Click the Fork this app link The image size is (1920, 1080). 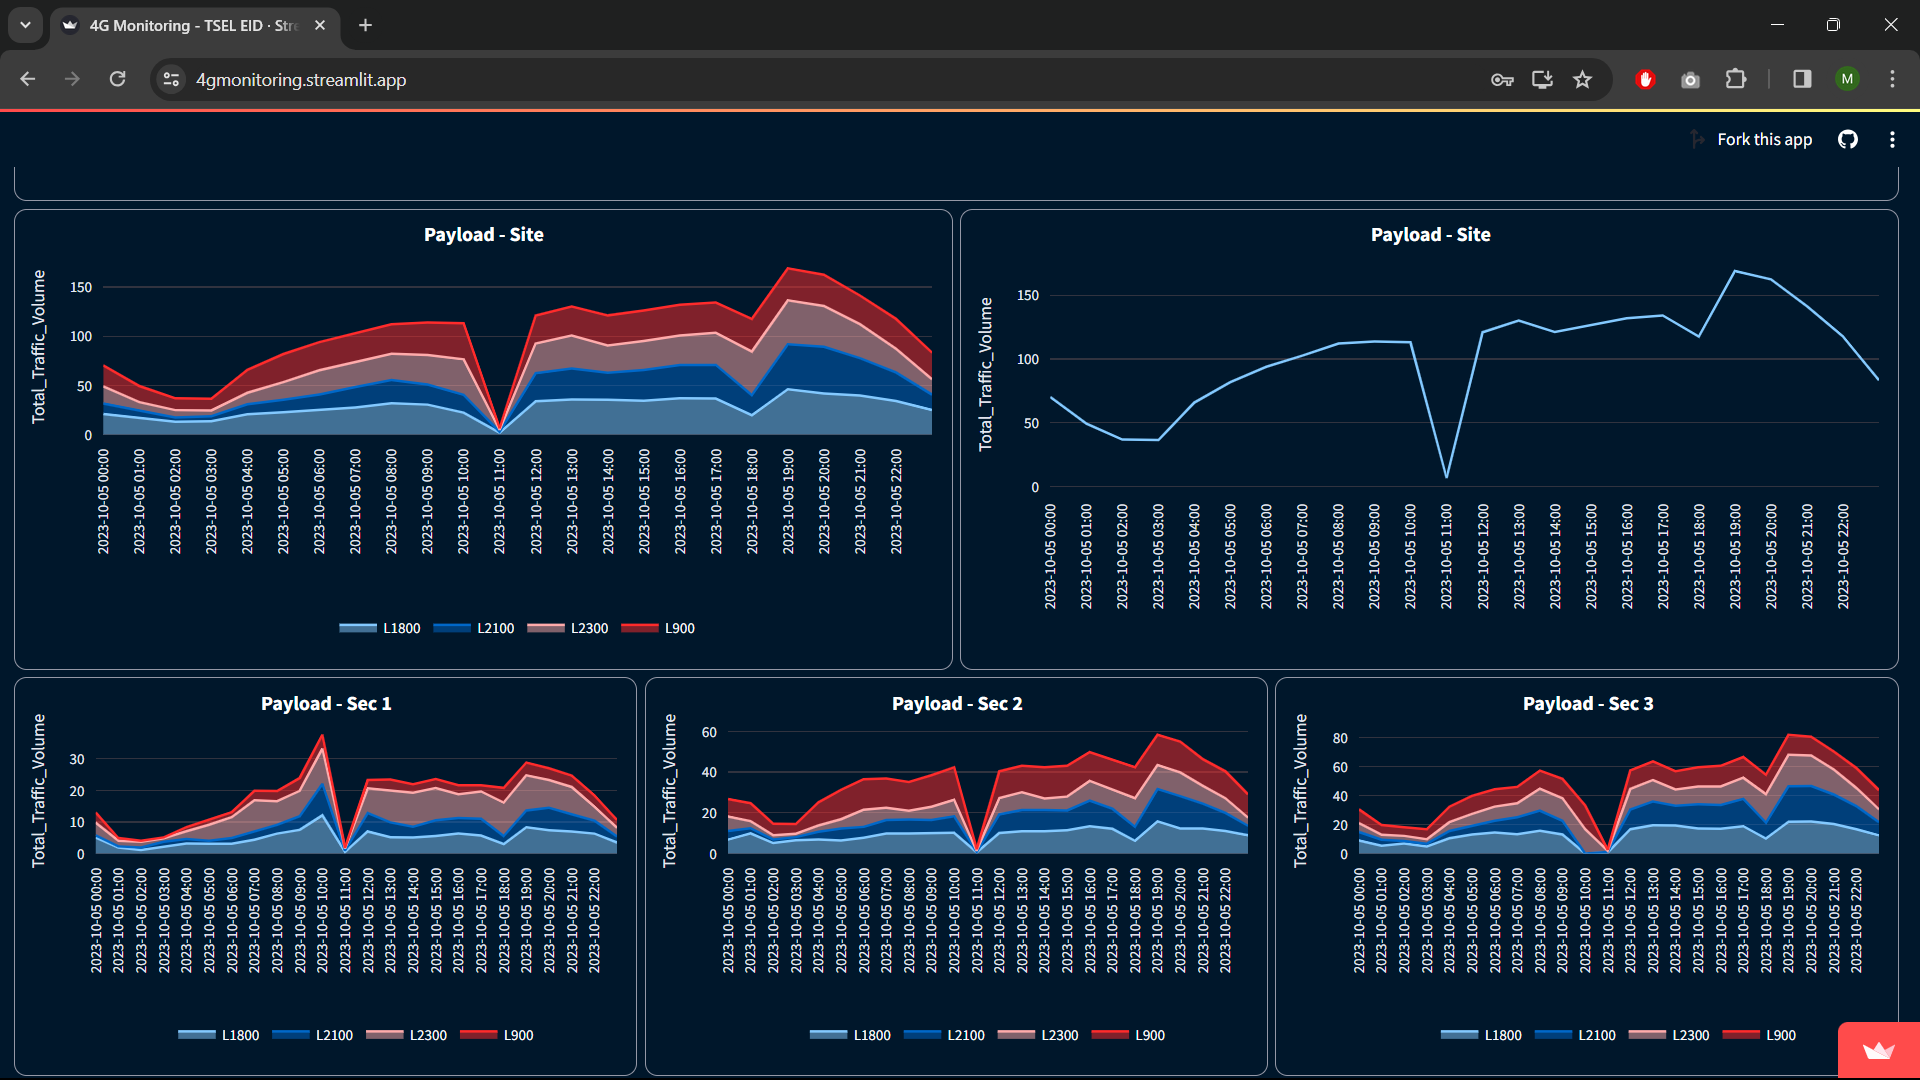coord(1764,140)
